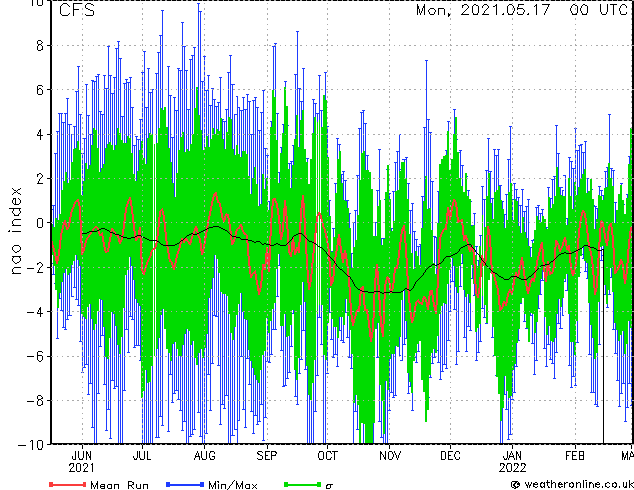Image resolution: width=634 pixels, height=490 pixels.
Task: Click the y-axis value 6
Action: [40, 90]
